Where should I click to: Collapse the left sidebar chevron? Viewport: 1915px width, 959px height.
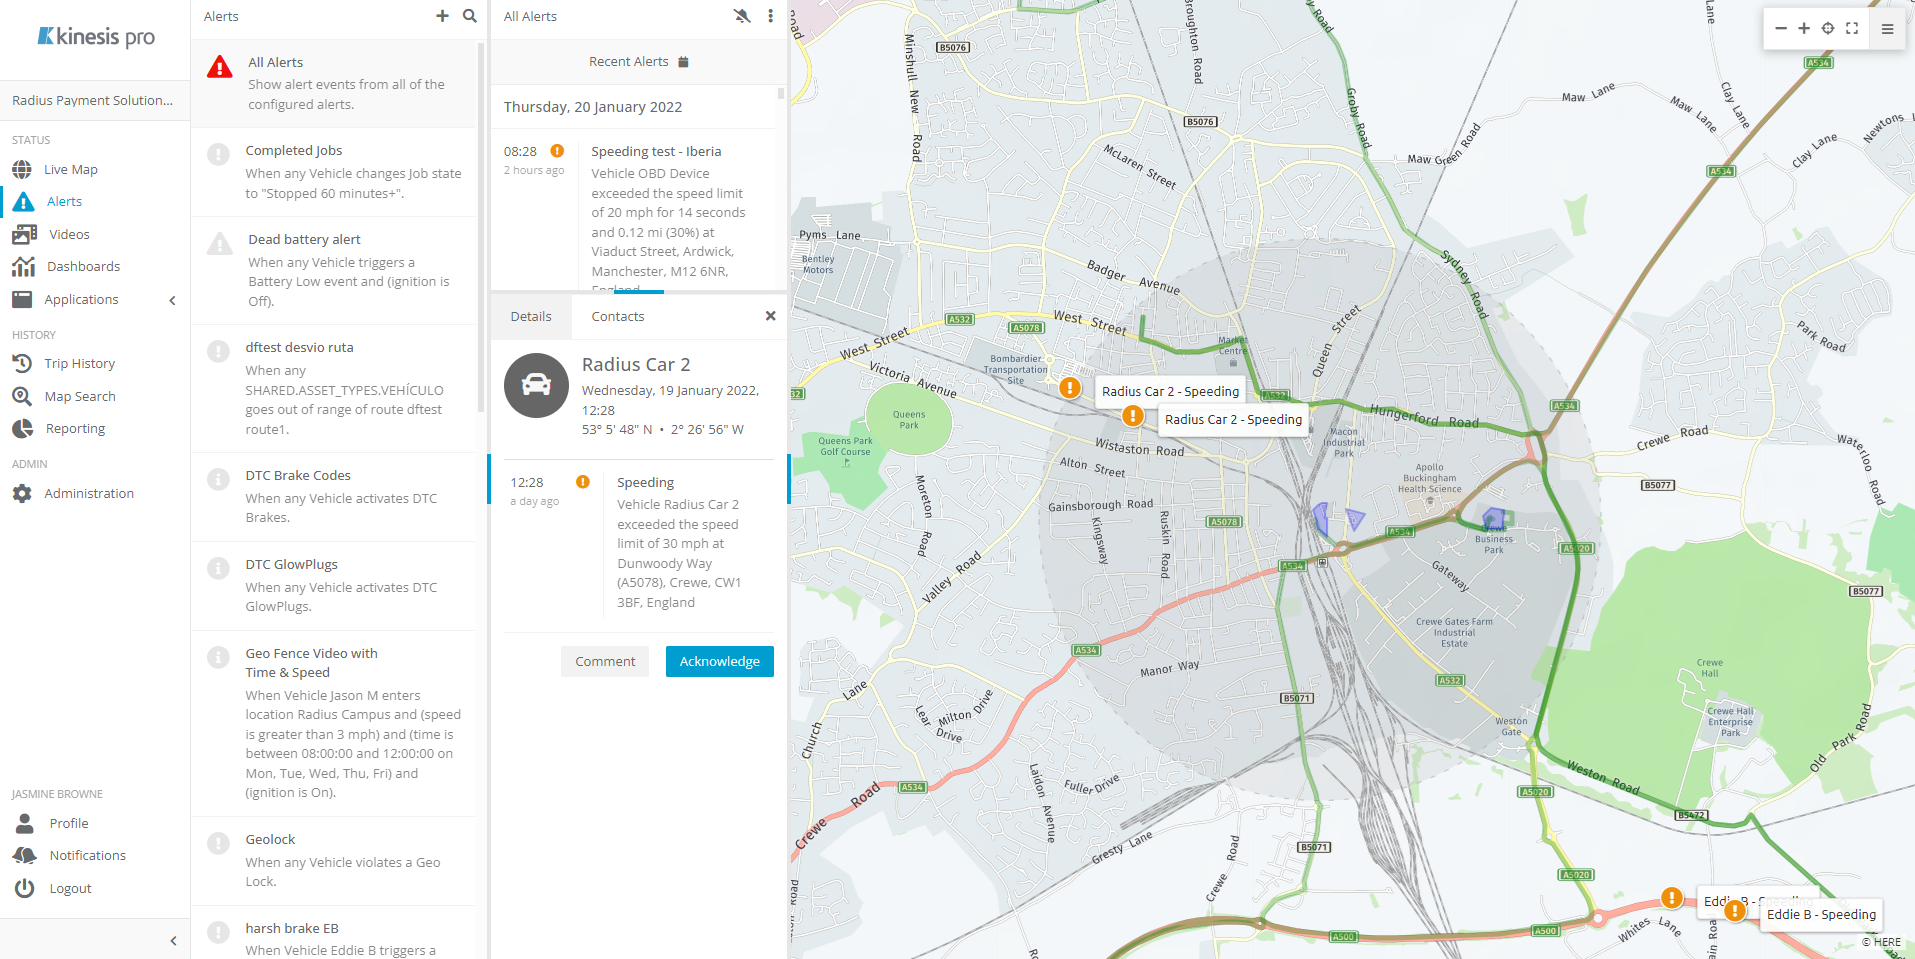pyautogui.click(x=173, y=941)
